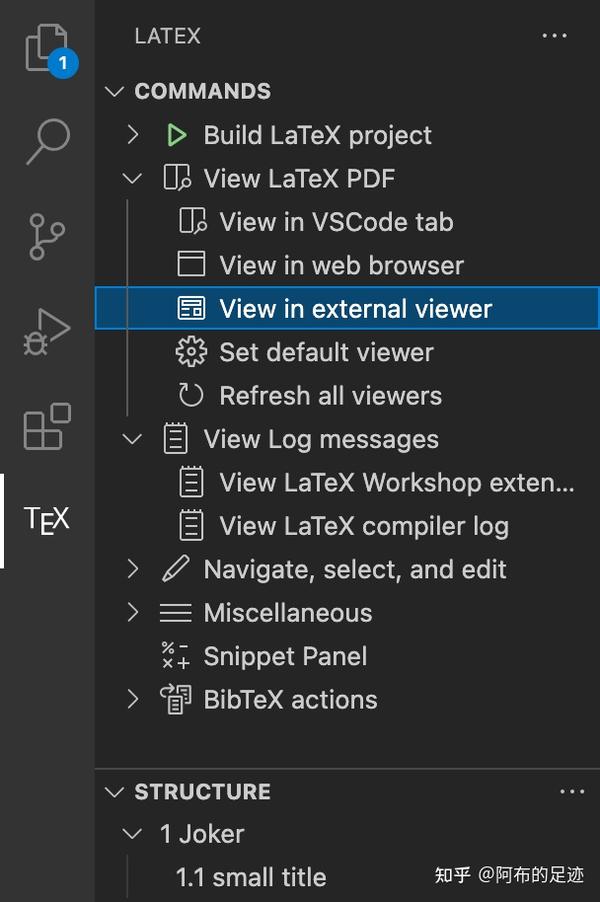Click the Set default viewer gear icon

(x=190, y=352)
